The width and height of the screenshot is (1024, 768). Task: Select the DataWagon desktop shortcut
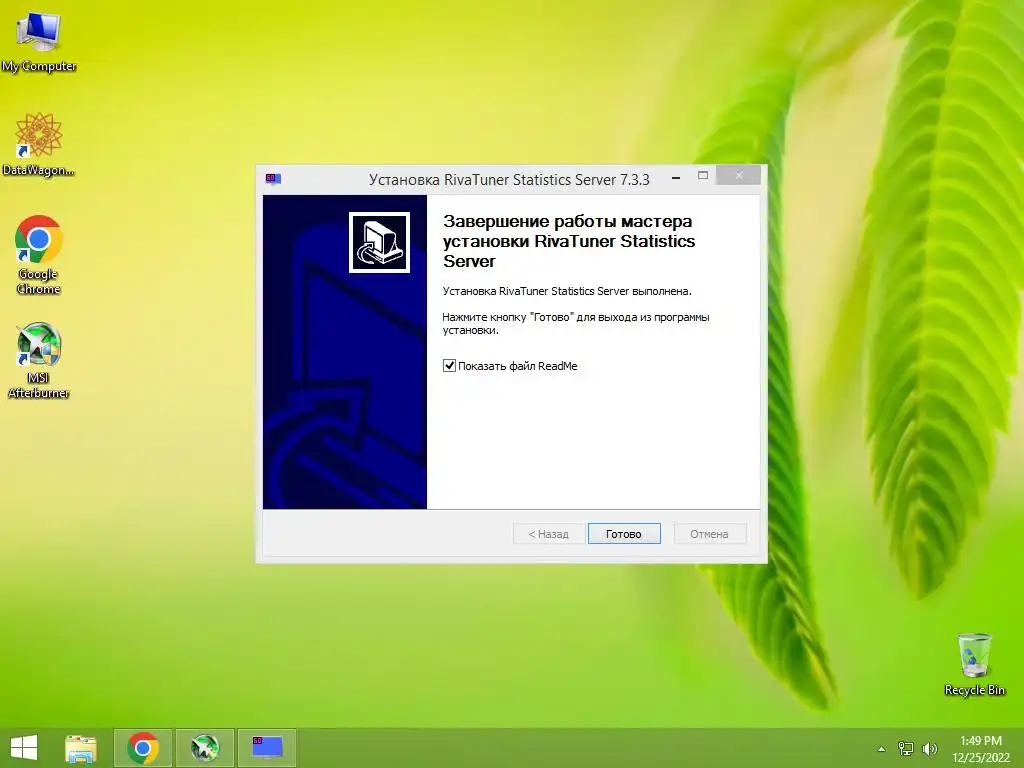(x=39, y=144)
